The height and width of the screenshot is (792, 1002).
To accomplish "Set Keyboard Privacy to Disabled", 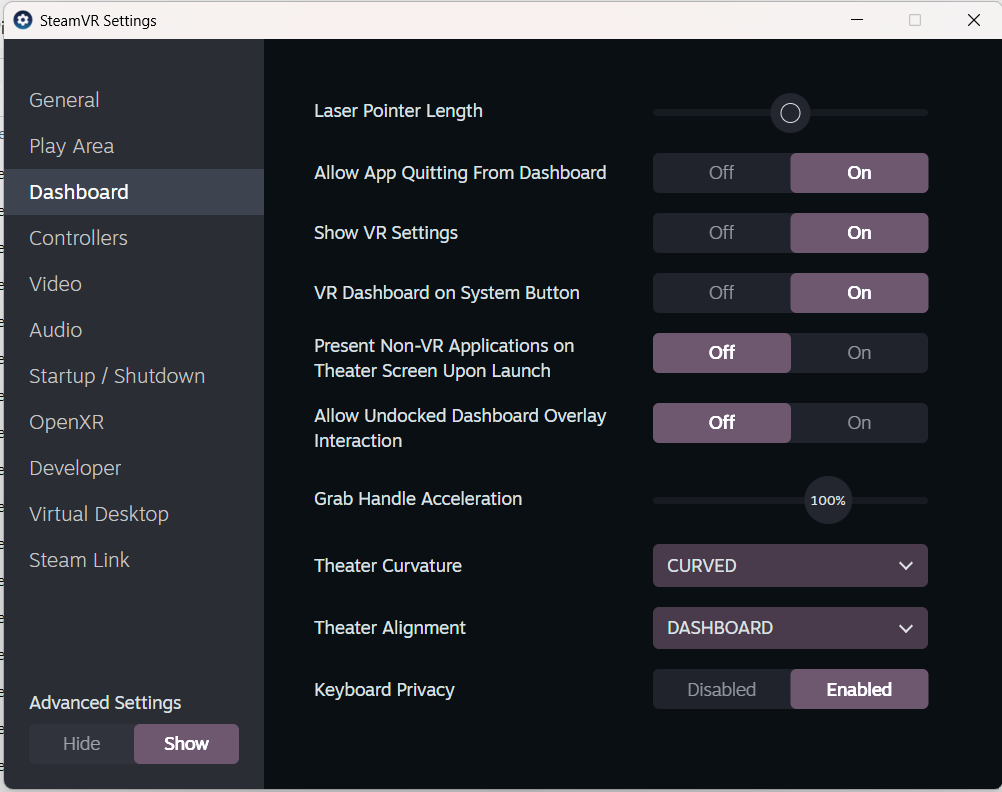I will (721, 689).
